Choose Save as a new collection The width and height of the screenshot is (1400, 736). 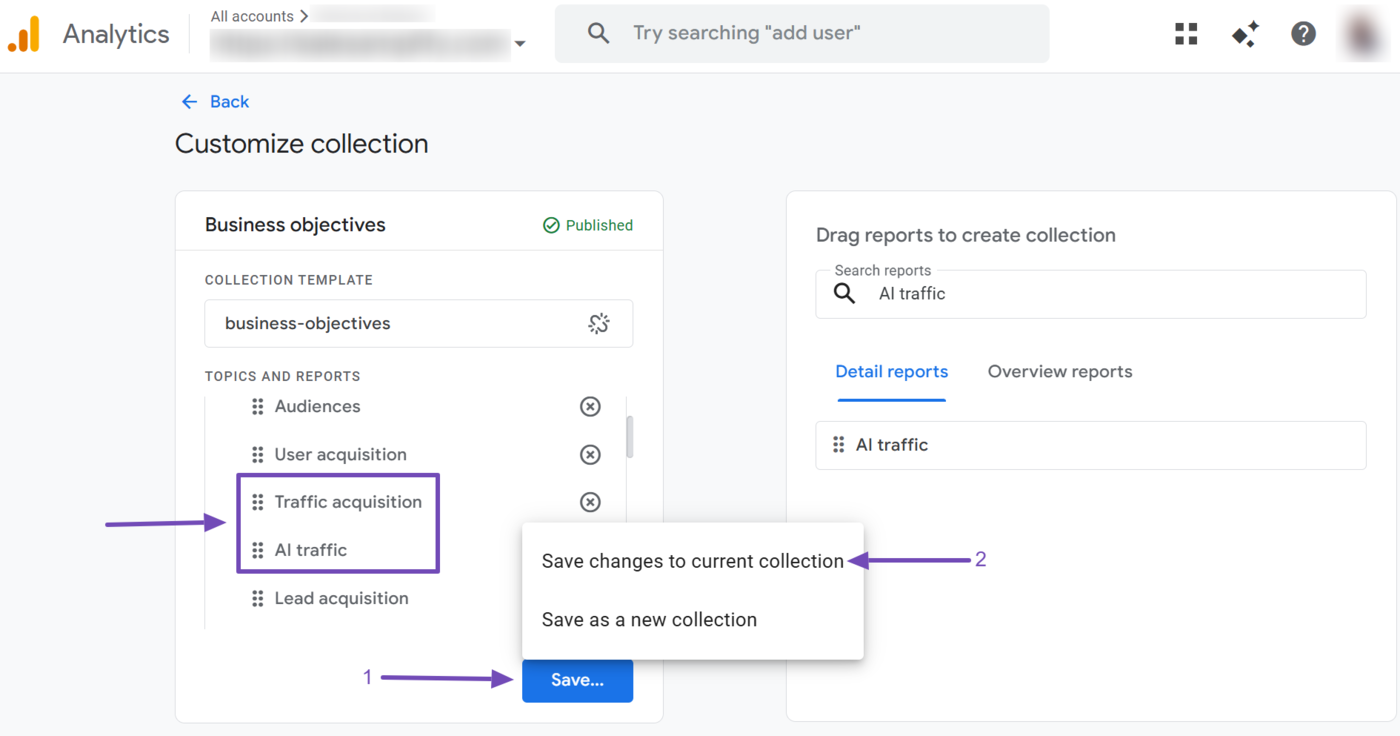[x=648, y=619]
